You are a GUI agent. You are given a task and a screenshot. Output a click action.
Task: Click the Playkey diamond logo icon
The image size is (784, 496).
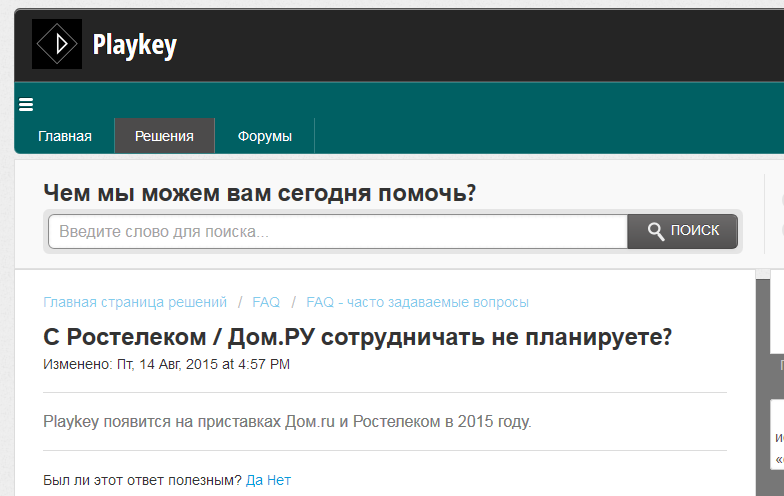coord(57,44)
